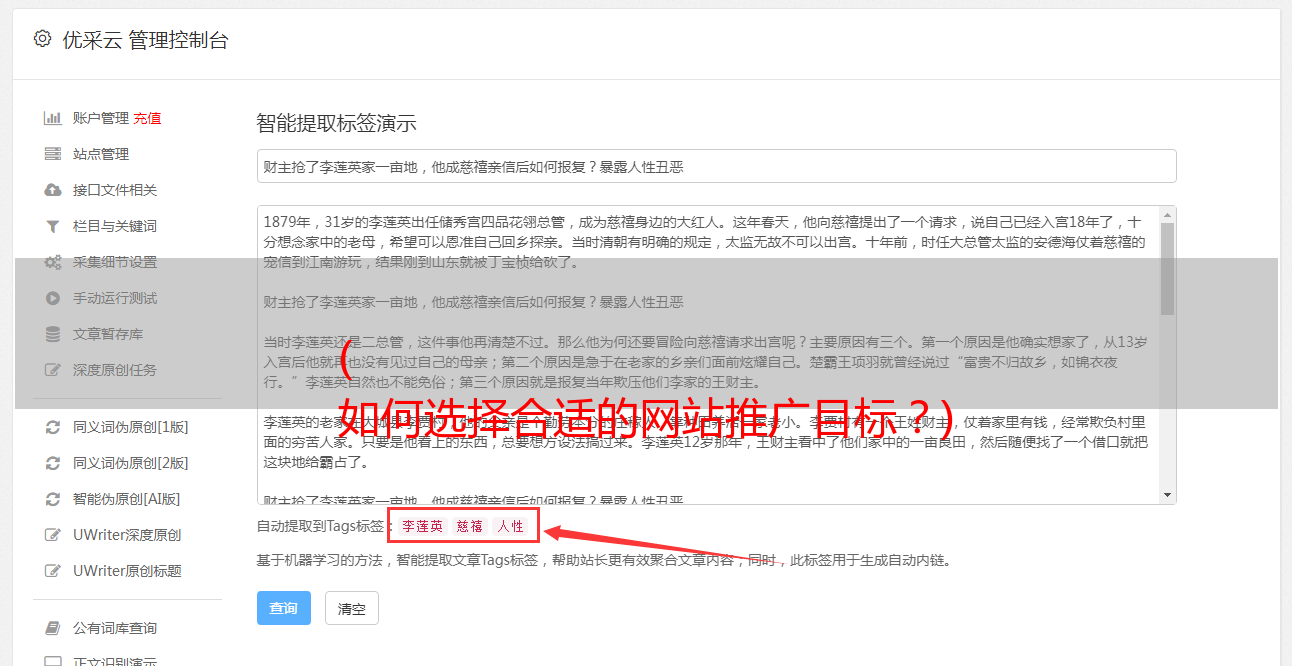
Task: Click the 李莲英 tag
Action: (x=423, y=526)
